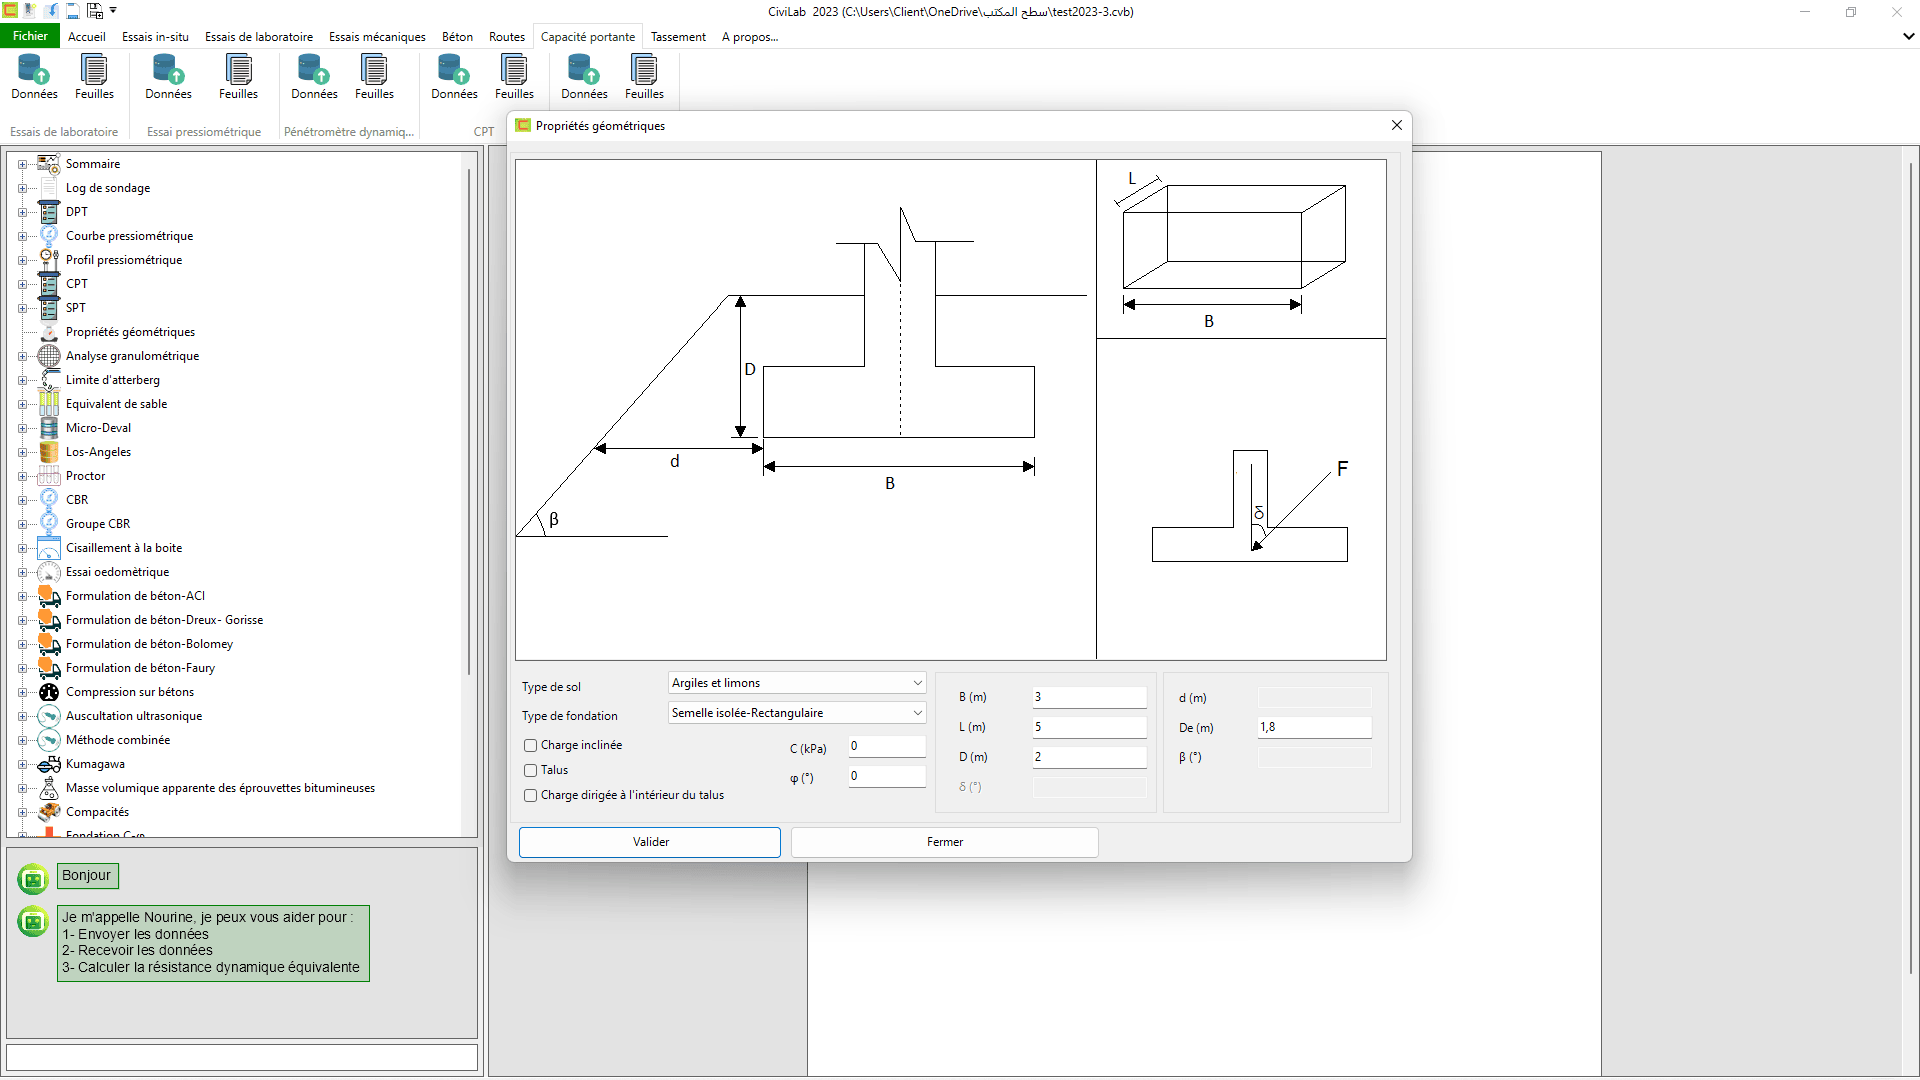
Task: Switch to the Tassement tab
Action: point(678,37)
